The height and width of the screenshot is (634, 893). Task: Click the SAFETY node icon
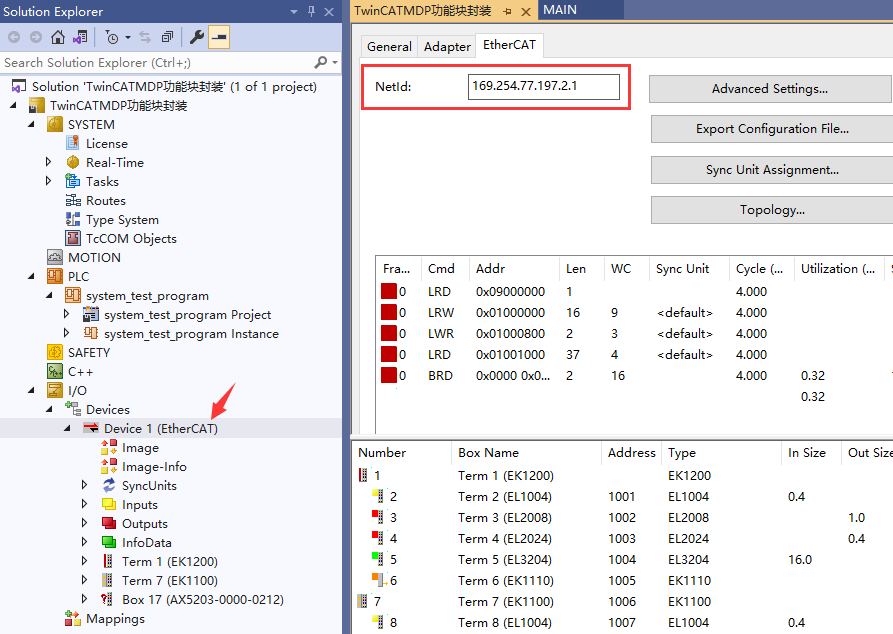[55, 352]
